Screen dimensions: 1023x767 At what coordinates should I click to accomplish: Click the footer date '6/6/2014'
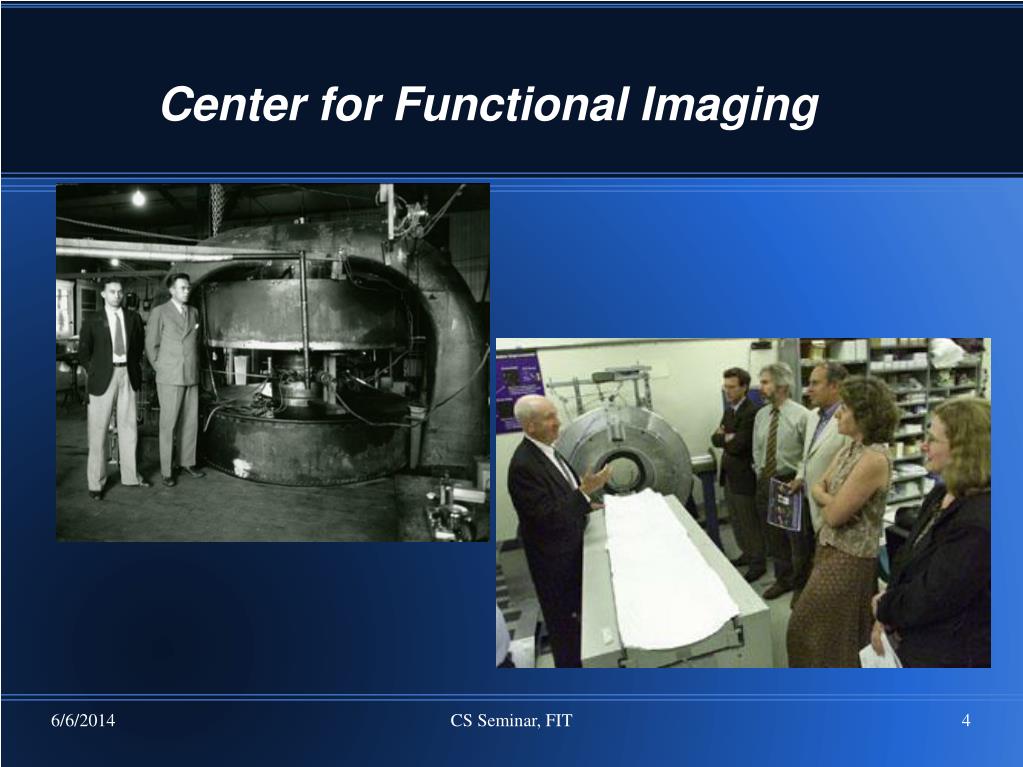coord(83,720)
